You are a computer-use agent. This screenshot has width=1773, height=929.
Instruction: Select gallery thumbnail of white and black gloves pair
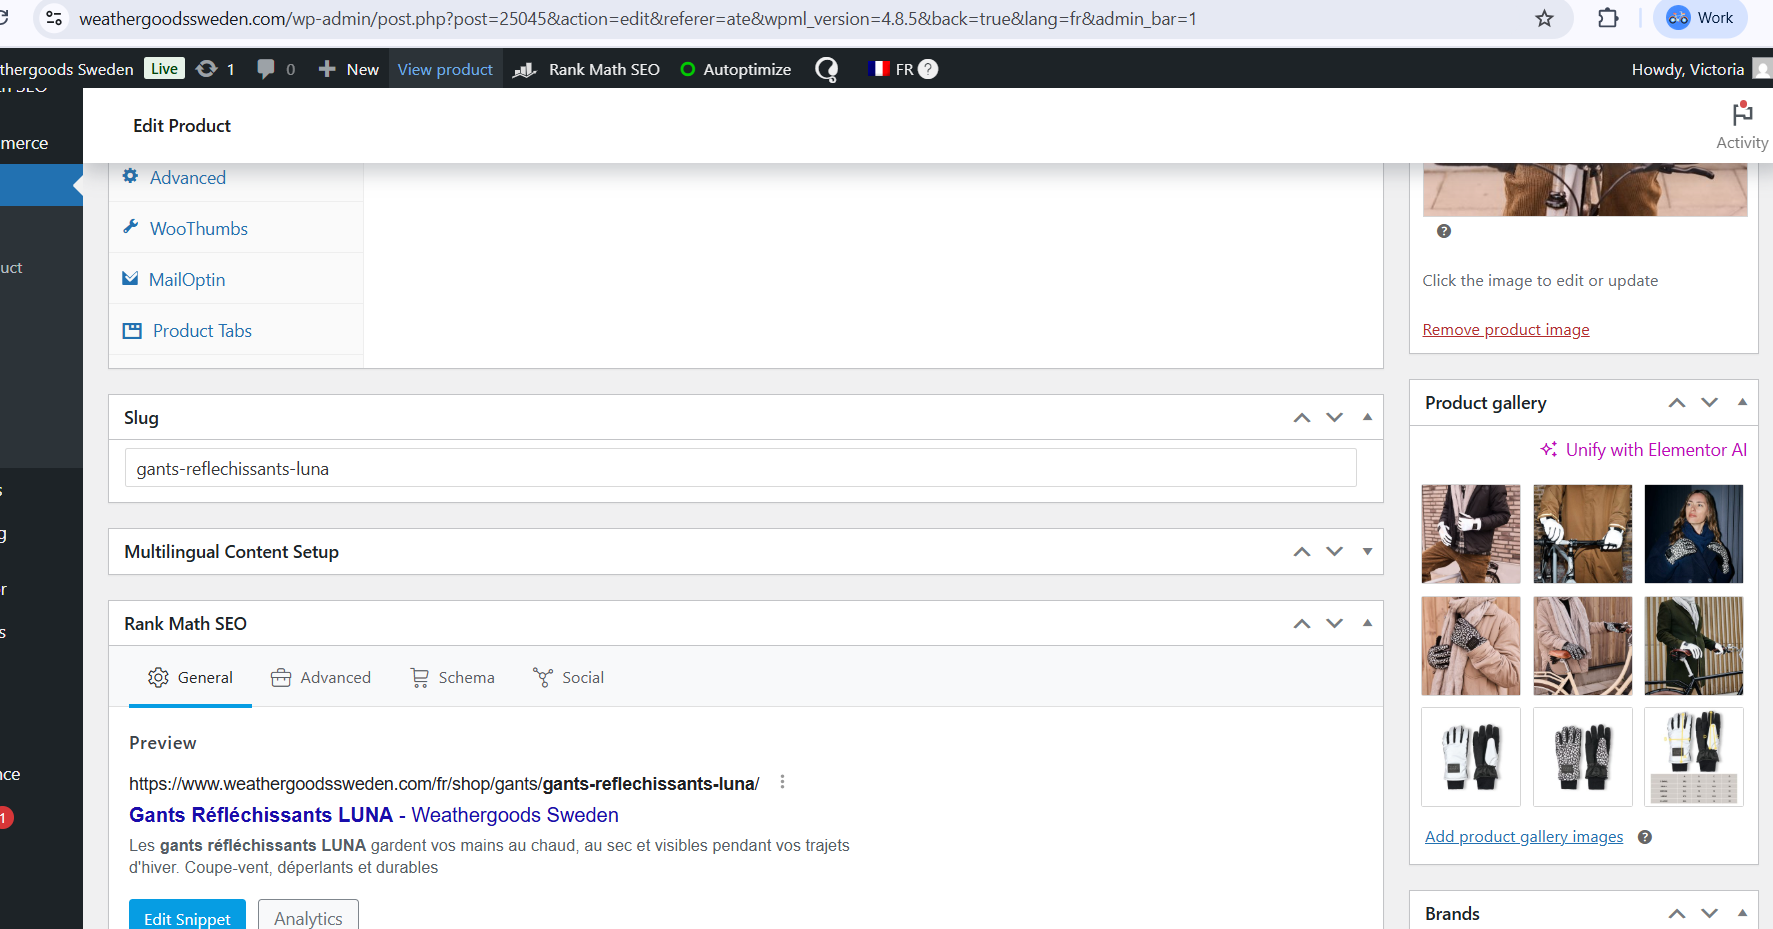pos(1471,757)
